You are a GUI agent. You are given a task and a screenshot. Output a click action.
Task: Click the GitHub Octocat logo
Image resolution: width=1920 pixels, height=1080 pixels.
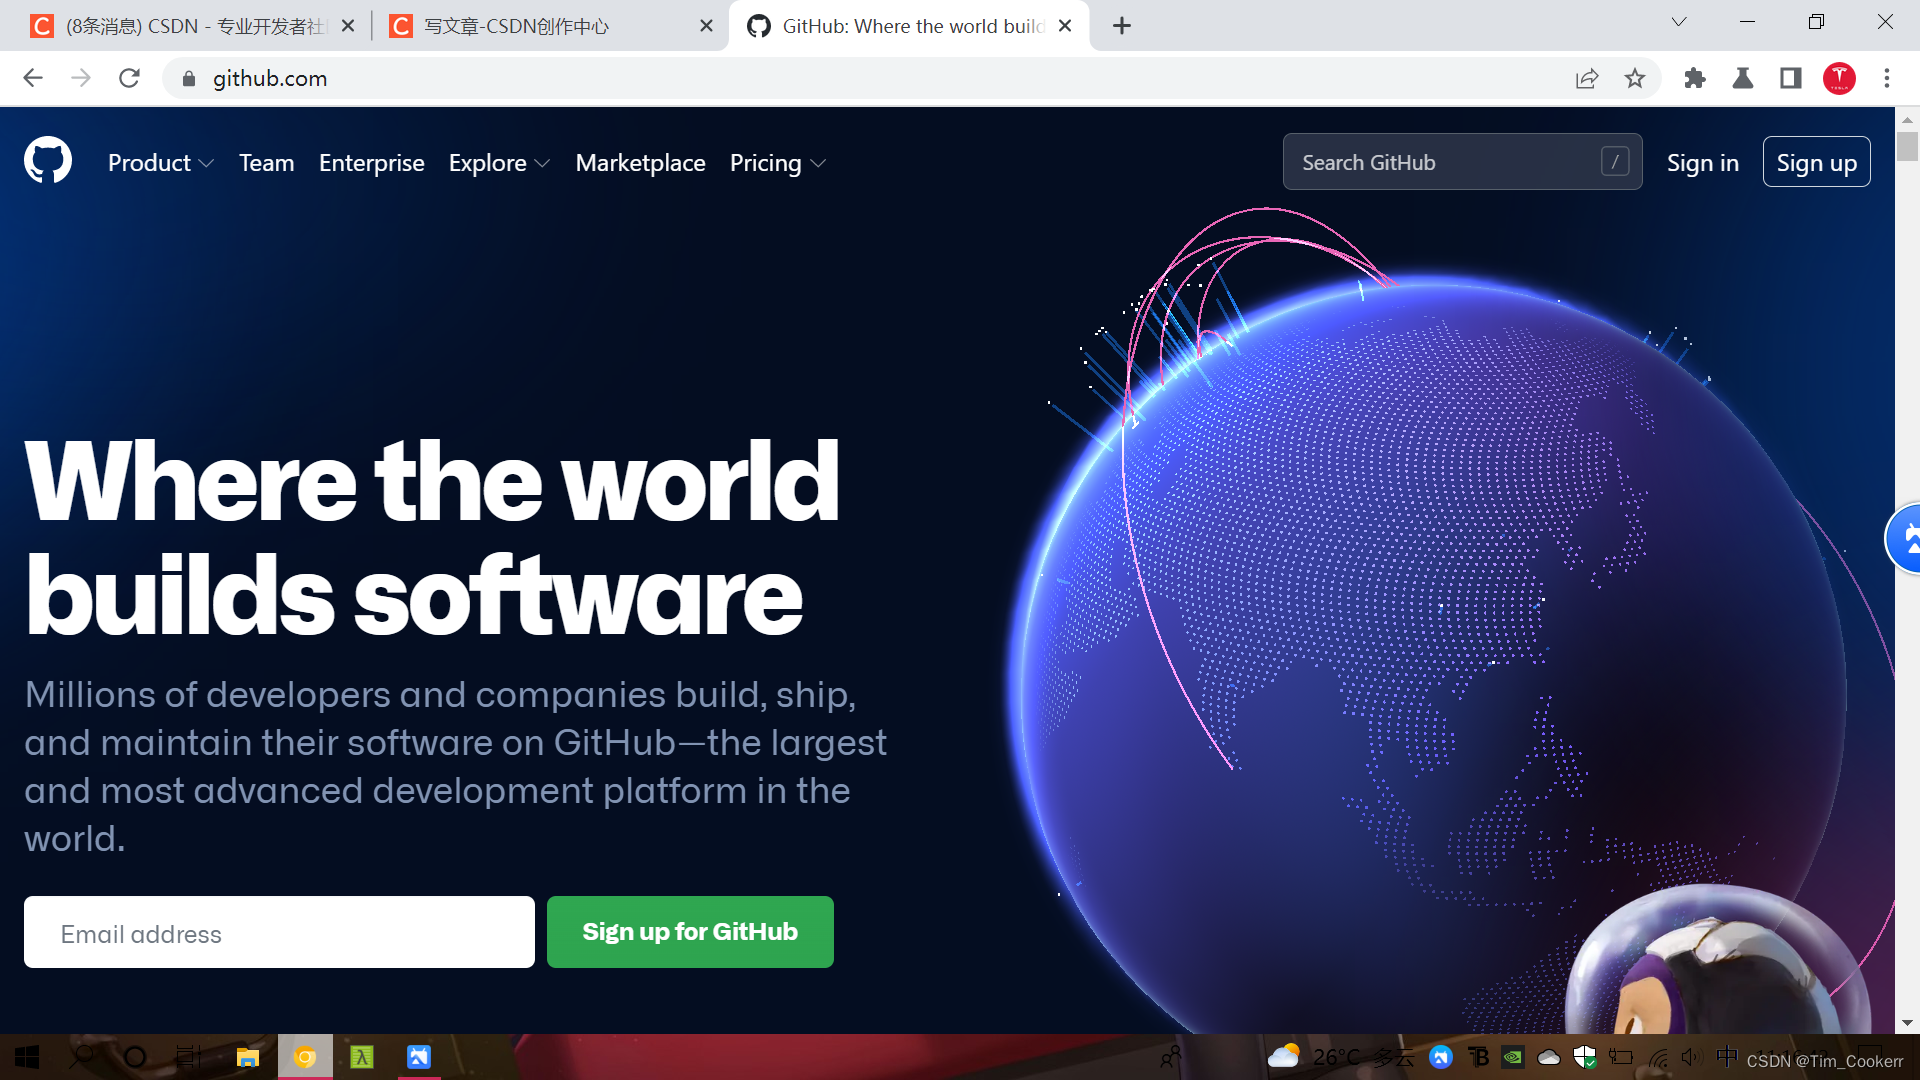pos(48,161)
